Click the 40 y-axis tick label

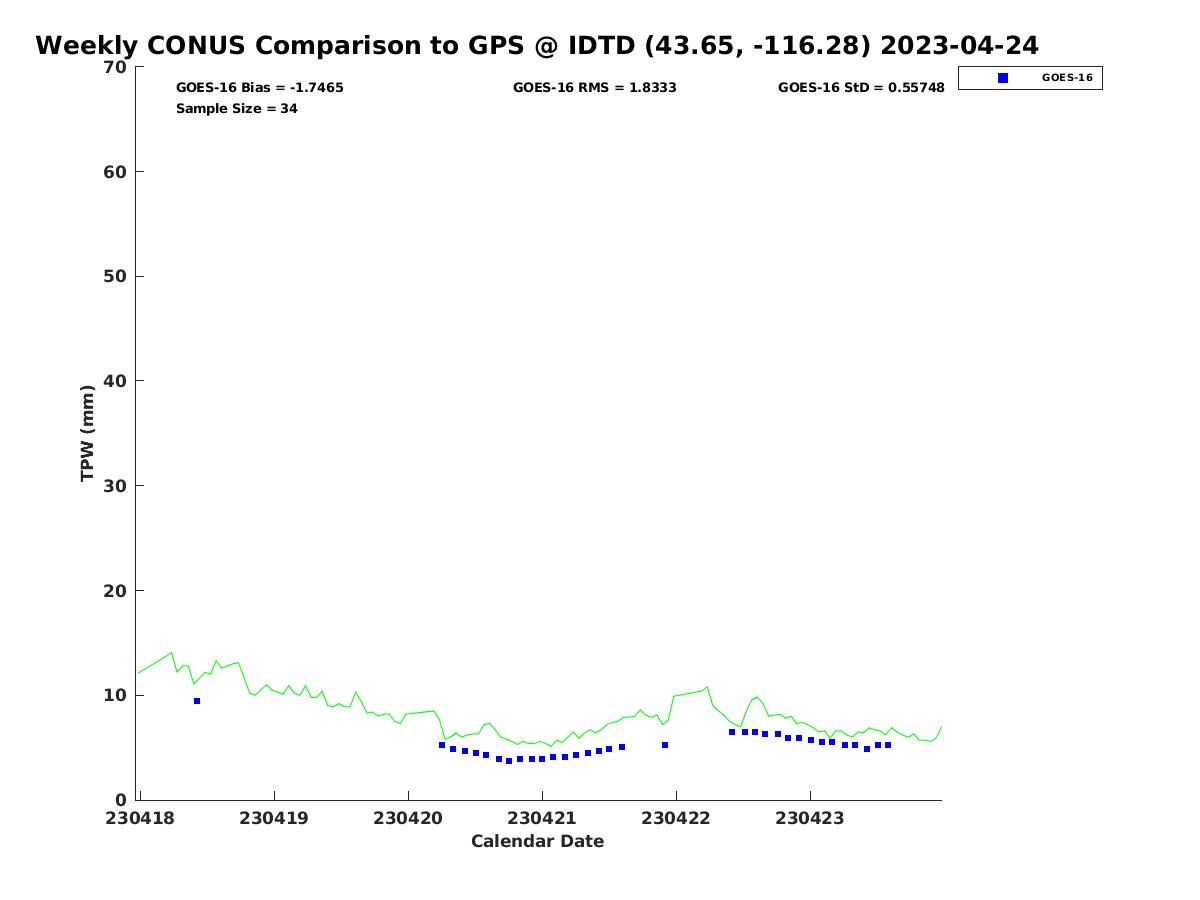pos(116,381)
